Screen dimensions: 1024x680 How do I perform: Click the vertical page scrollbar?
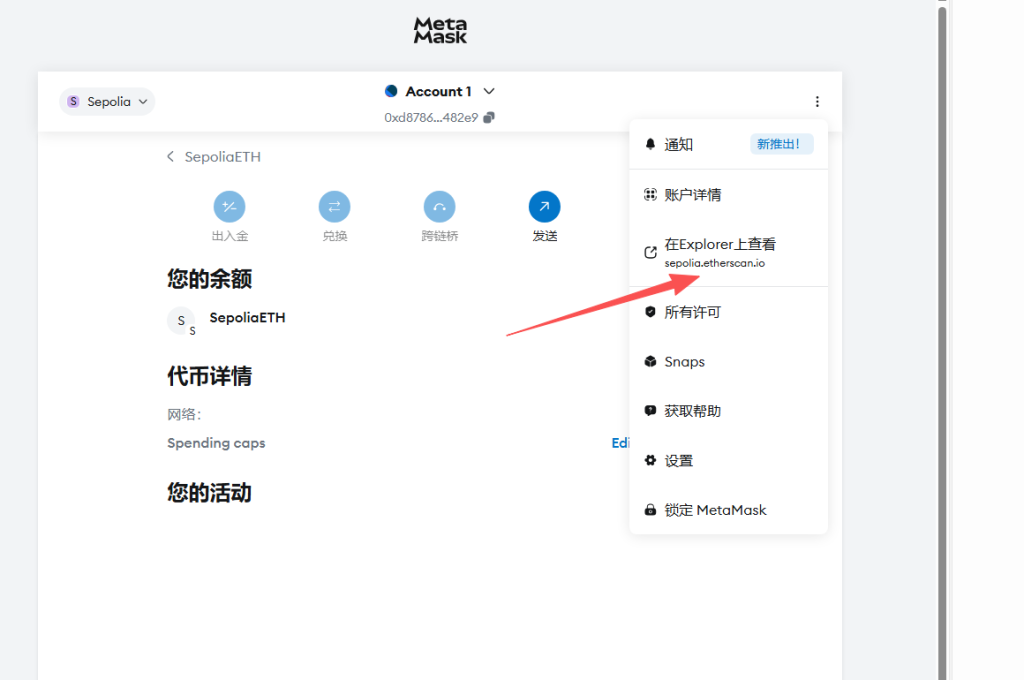click(941, 300)
